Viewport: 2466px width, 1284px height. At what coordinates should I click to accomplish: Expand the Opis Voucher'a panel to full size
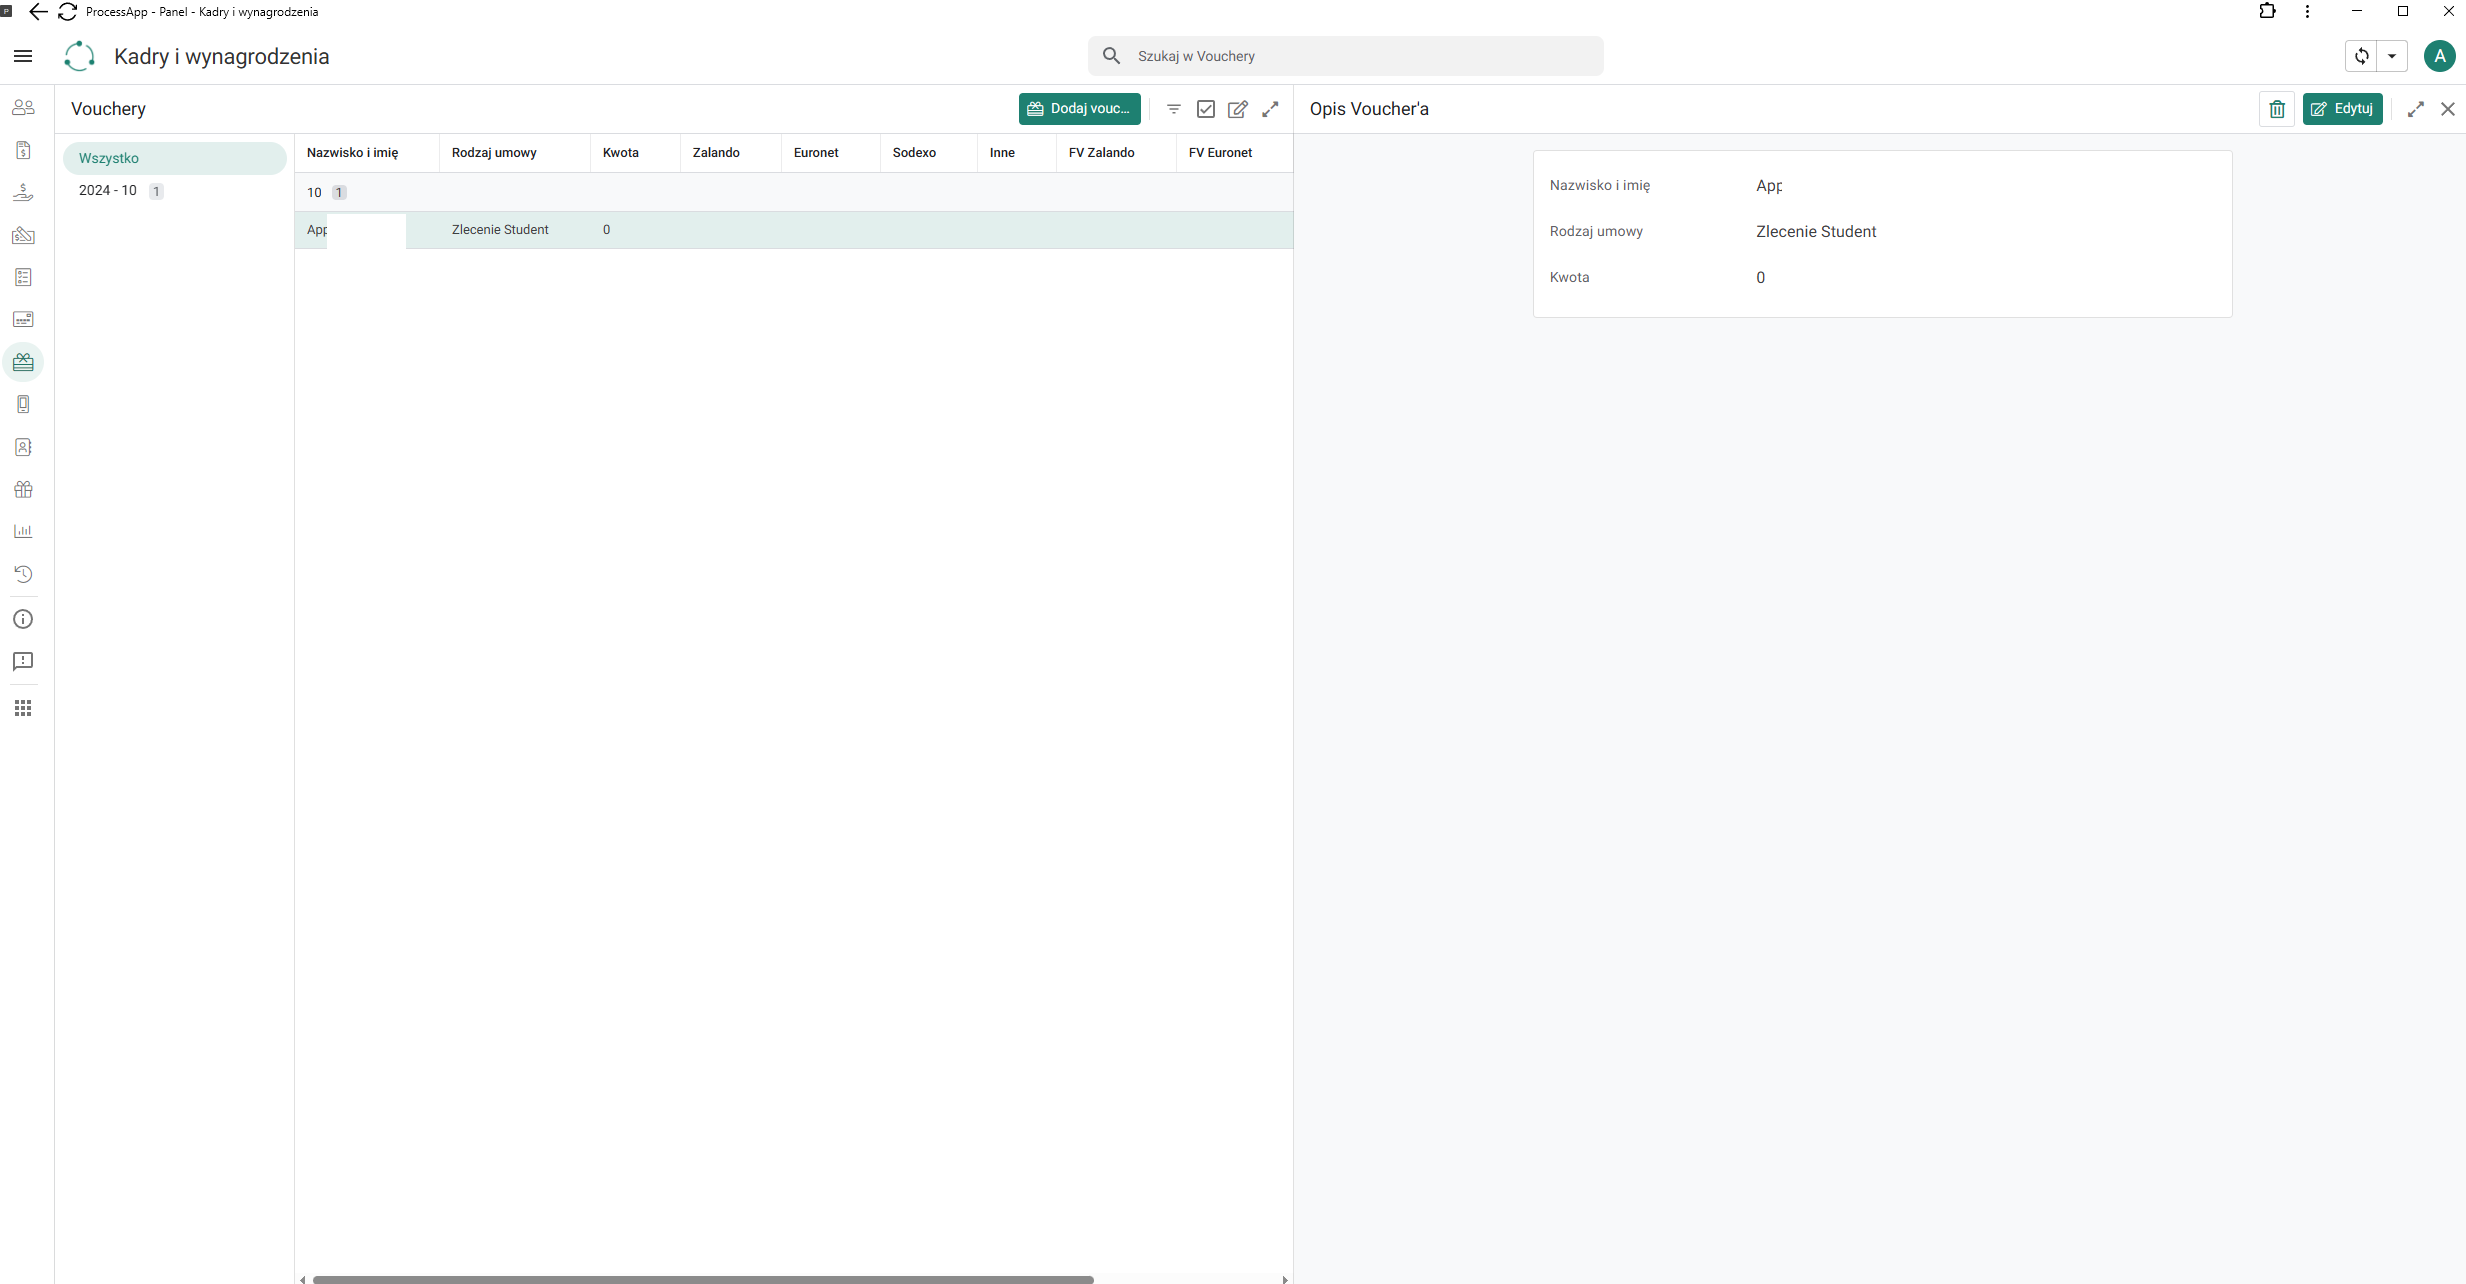tap(2416, 109)
